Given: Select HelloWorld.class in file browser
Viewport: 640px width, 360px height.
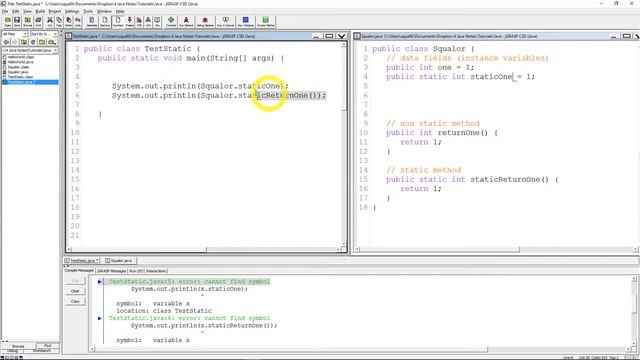Looking at the screenshot, I should (21, 57).
